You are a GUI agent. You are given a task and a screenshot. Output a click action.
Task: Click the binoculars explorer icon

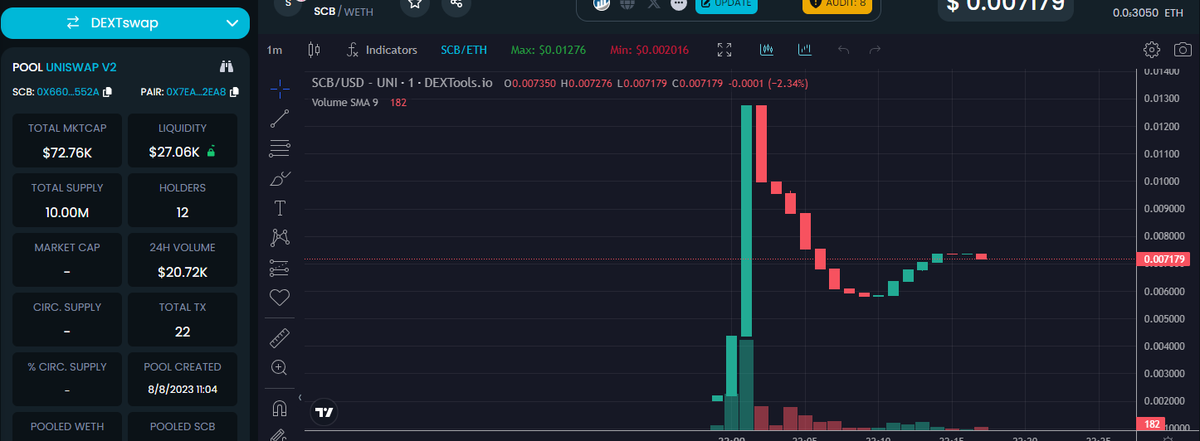226,67
